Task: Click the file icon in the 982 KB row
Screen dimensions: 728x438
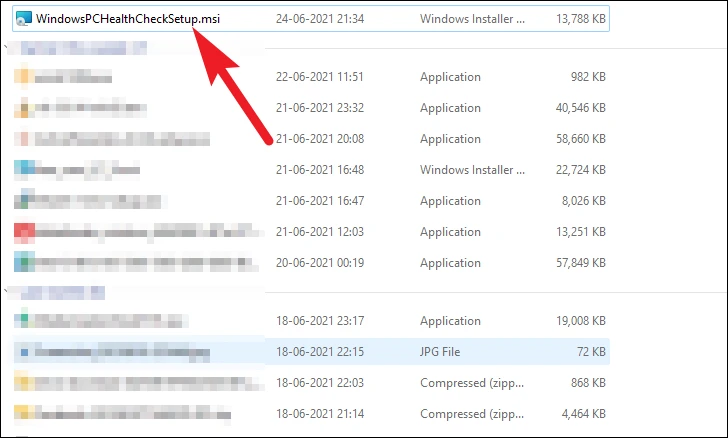Action: (24, 77)
